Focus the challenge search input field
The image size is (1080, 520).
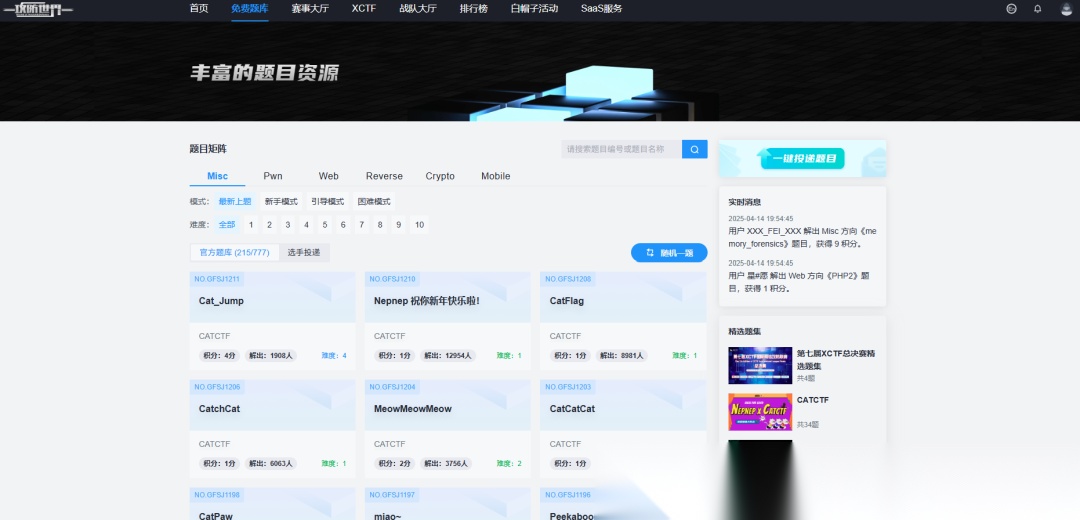621,149
